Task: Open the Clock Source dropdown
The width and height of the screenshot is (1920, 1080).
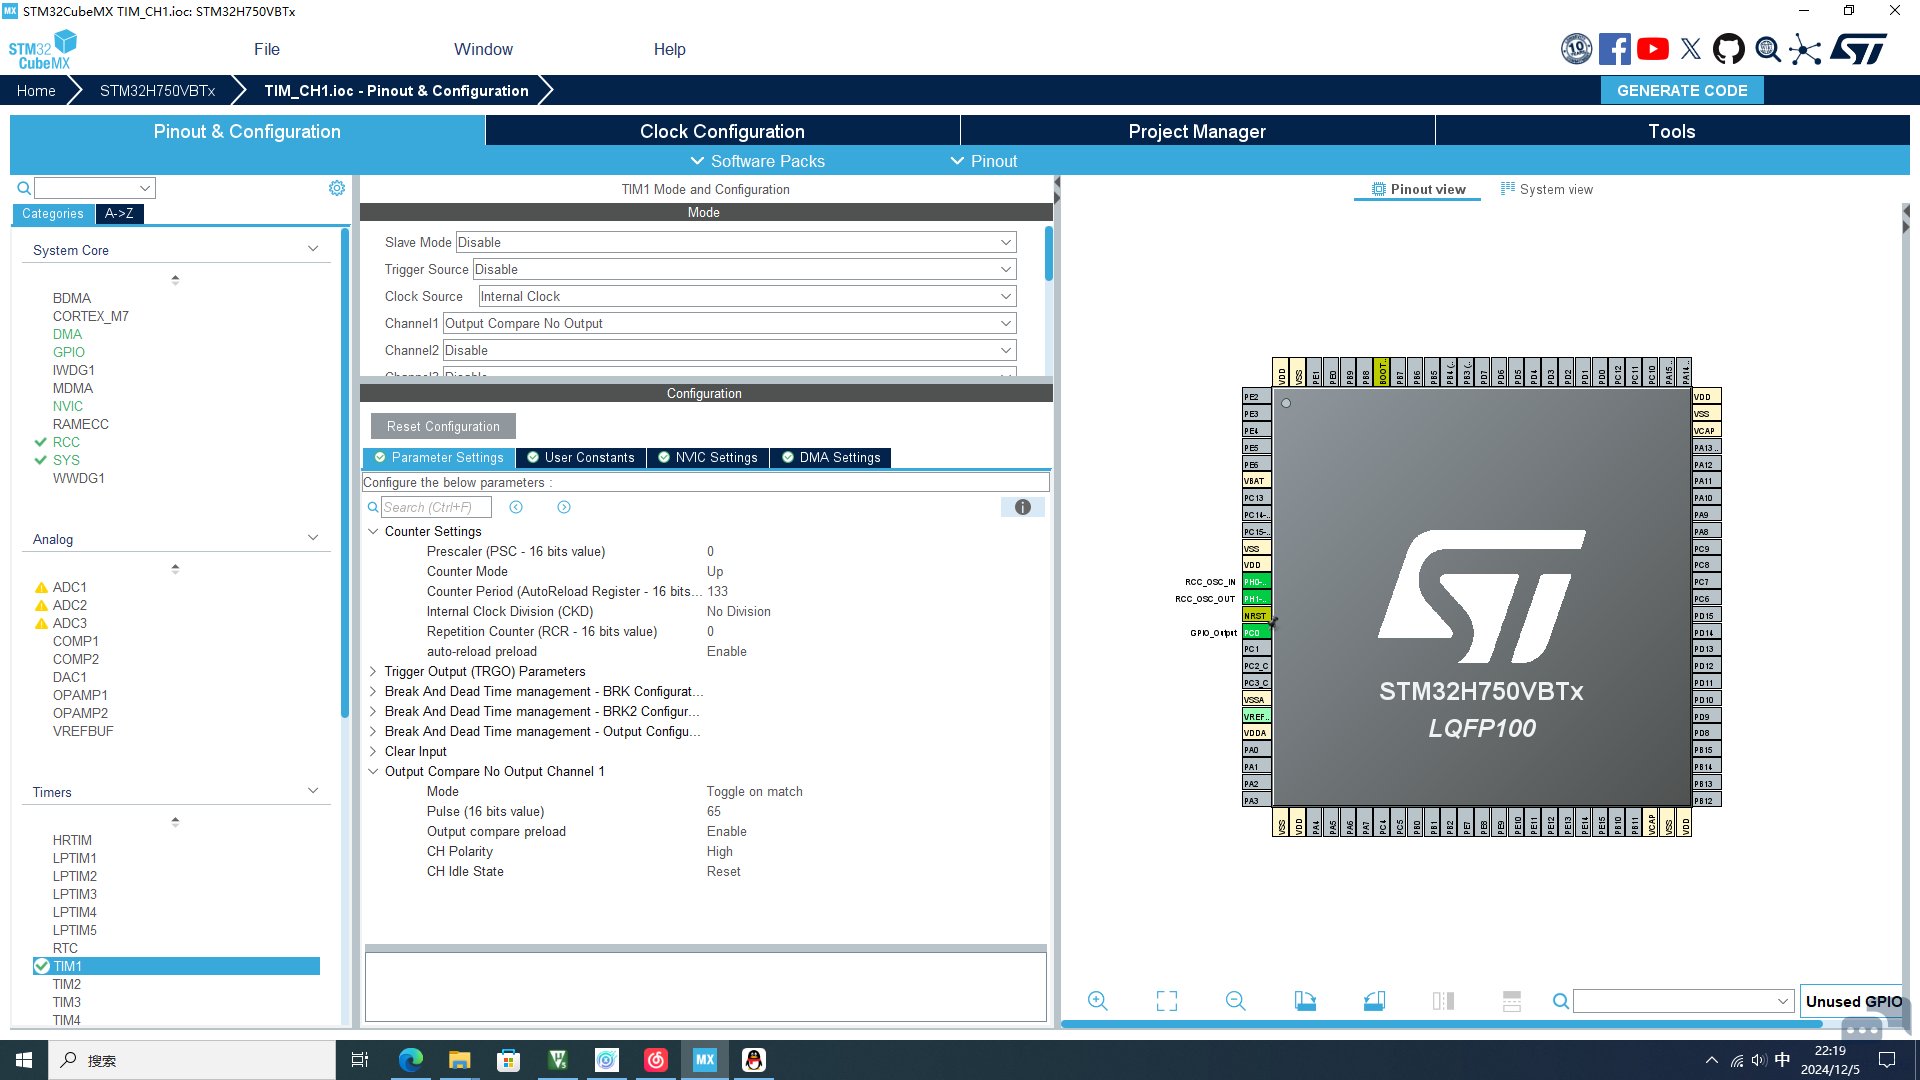Action: point(747,296)
